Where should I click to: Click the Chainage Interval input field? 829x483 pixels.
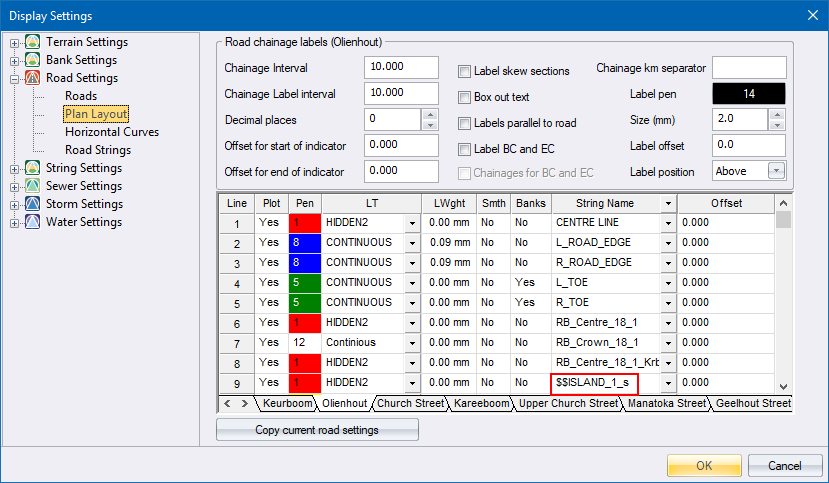point(401,68)
